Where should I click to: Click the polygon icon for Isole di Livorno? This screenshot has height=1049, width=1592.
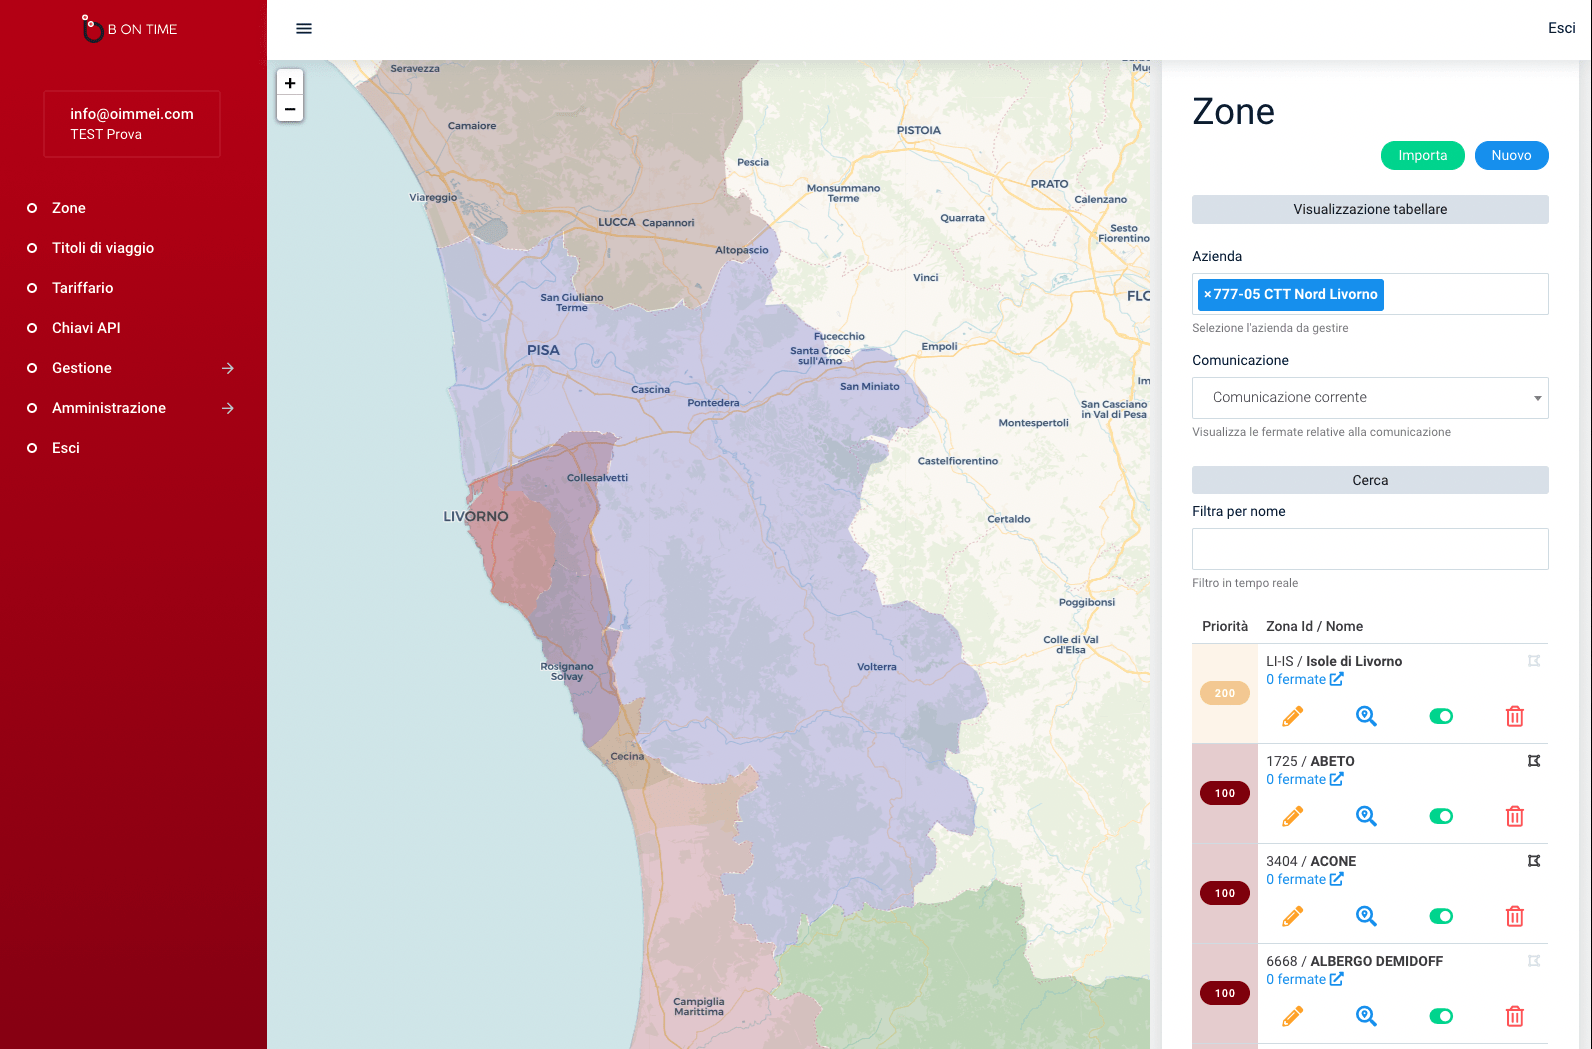[1534, 661]
